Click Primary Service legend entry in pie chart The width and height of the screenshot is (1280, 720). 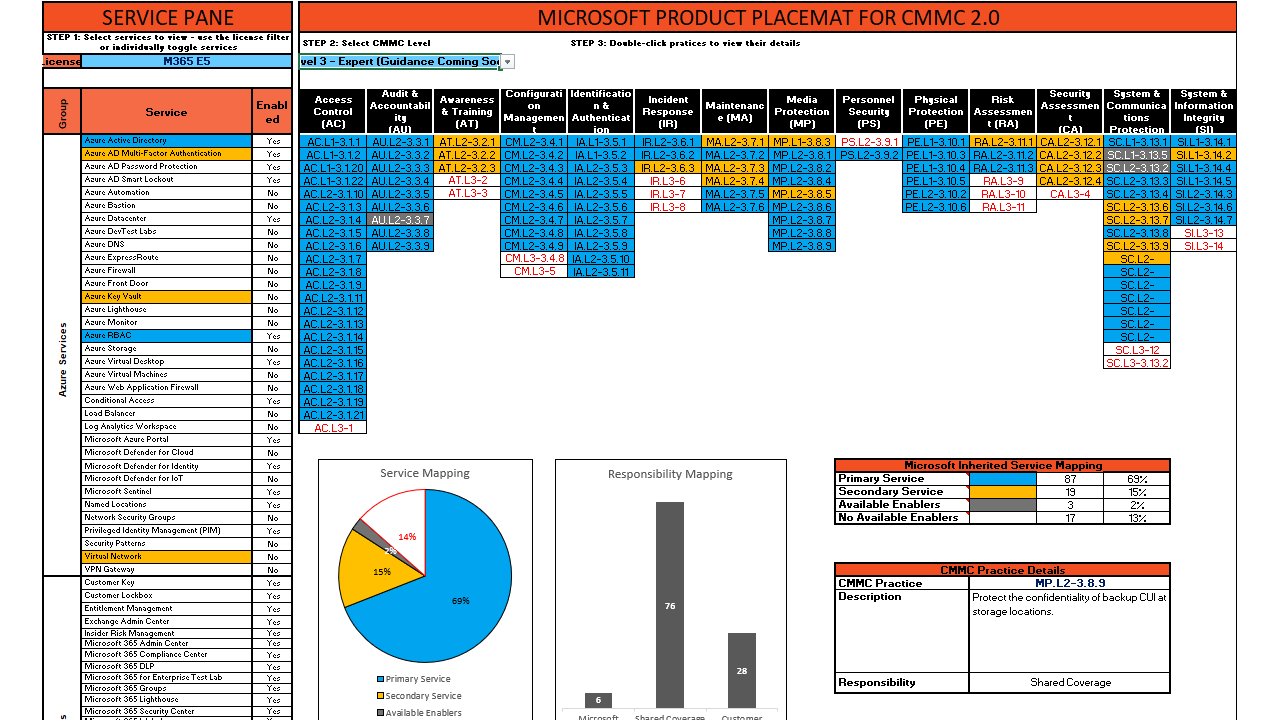tap(413, 679)
